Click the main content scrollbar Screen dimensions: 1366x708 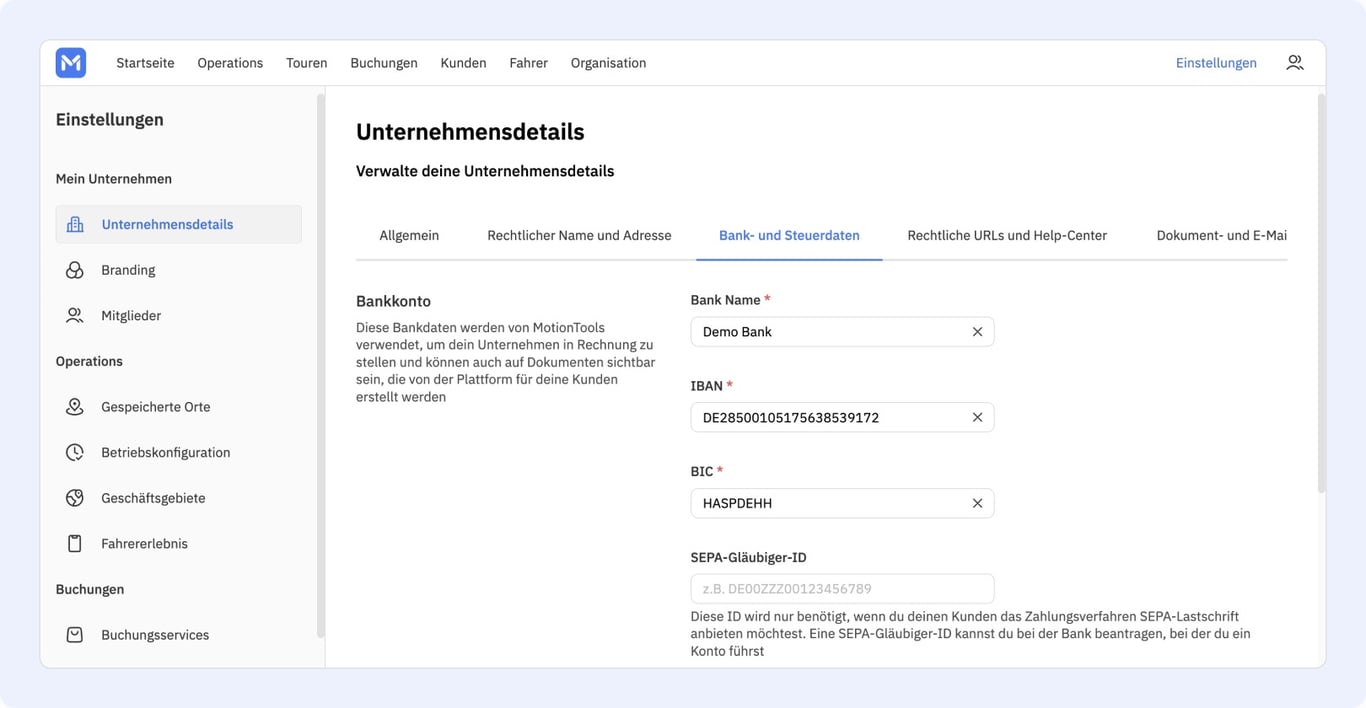click(x=1321, y=293)
